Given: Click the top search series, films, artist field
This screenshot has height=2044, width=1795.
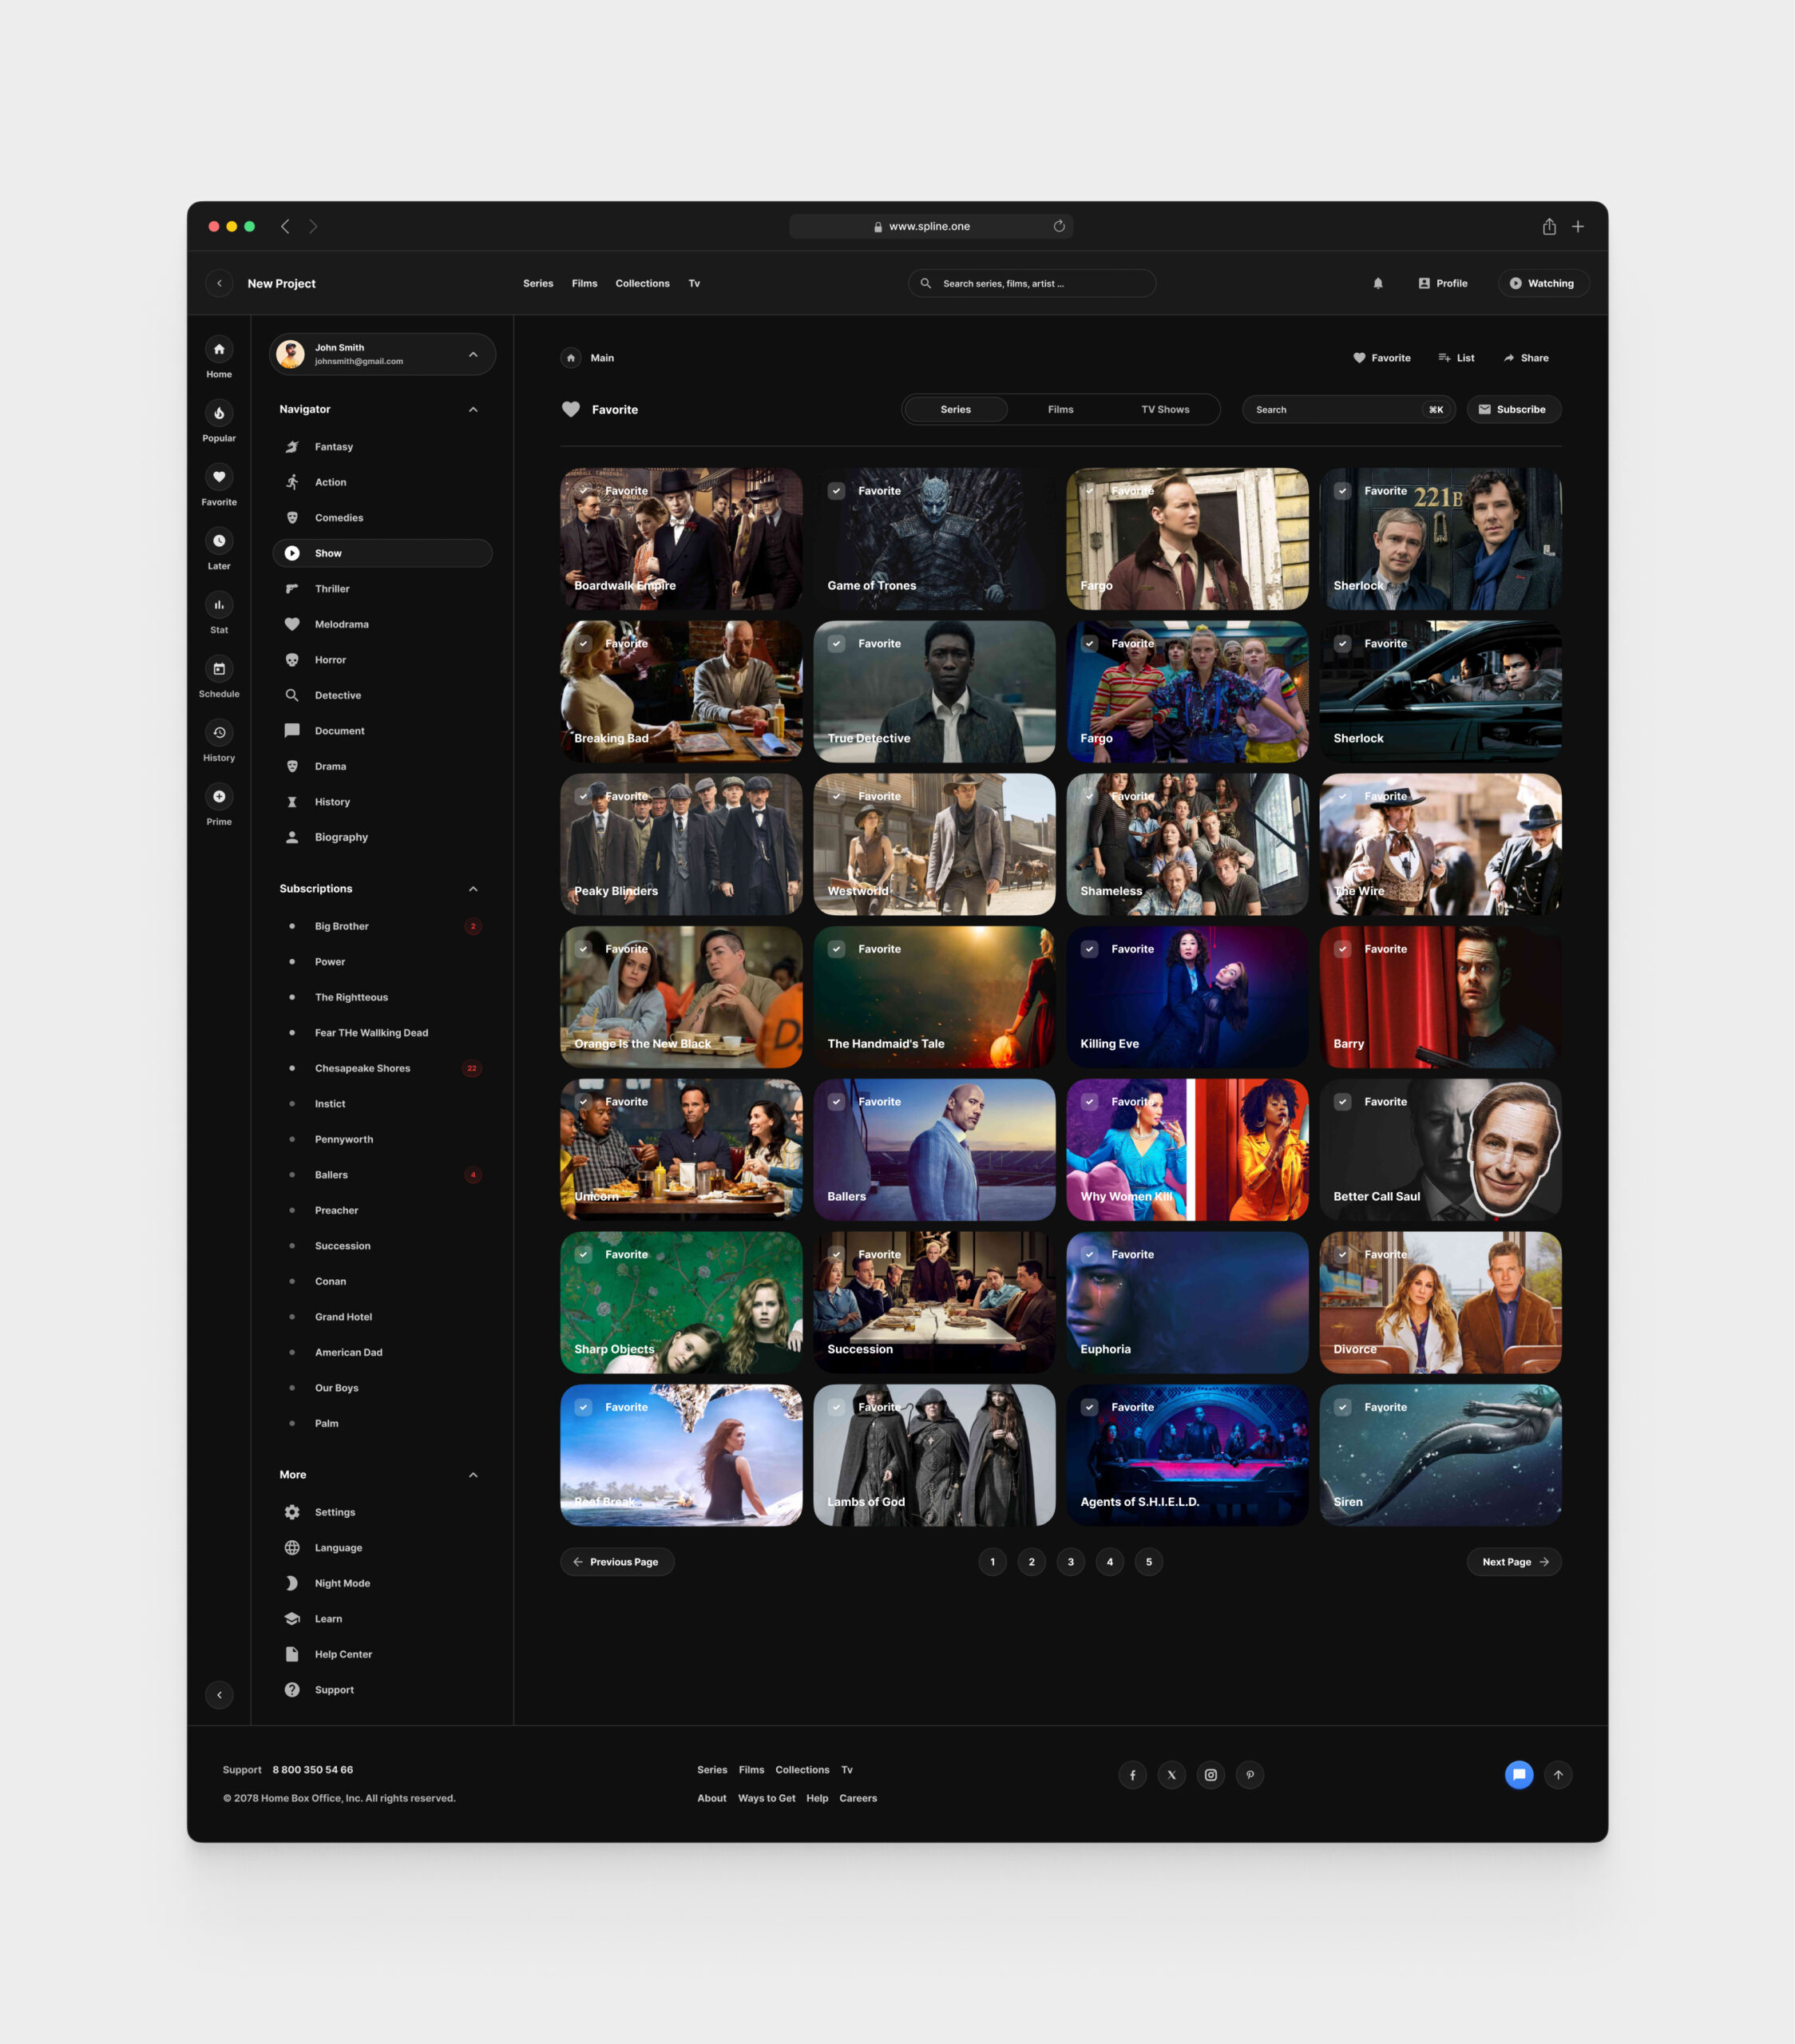Looking at the screenshot, I should 1031,283.
